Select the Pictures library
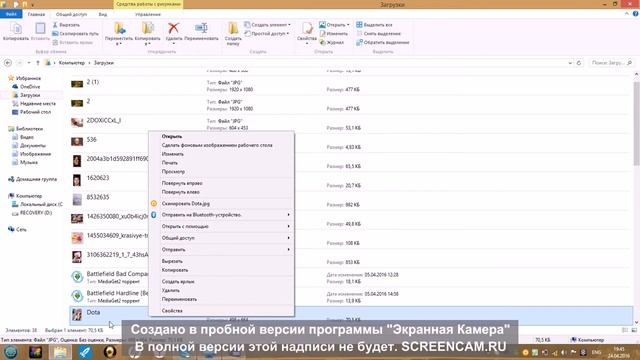 tap(35, 154)
